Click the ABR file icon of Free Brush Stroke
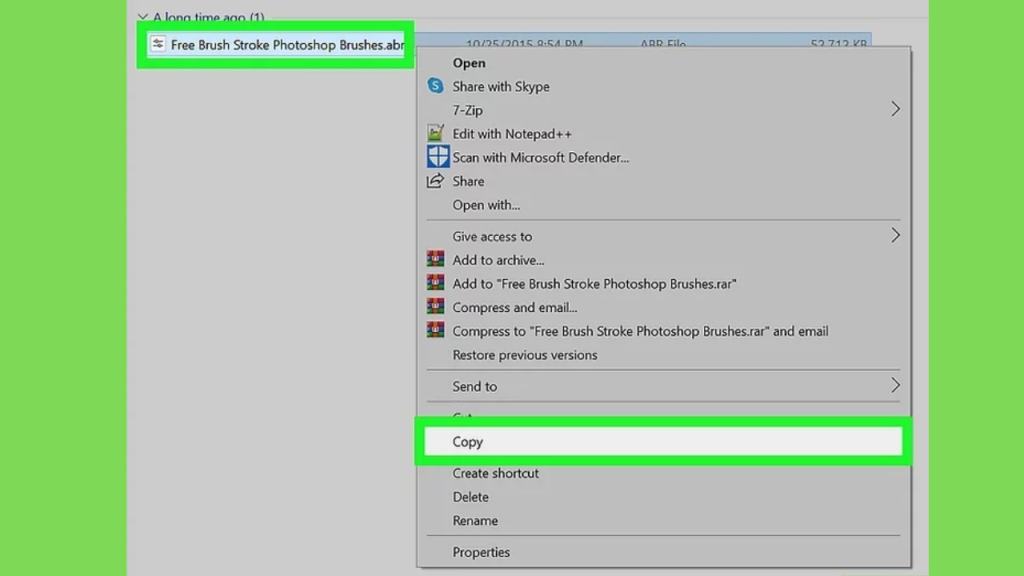This screenshot has height=576, width=1024. [x=158, y=44]
